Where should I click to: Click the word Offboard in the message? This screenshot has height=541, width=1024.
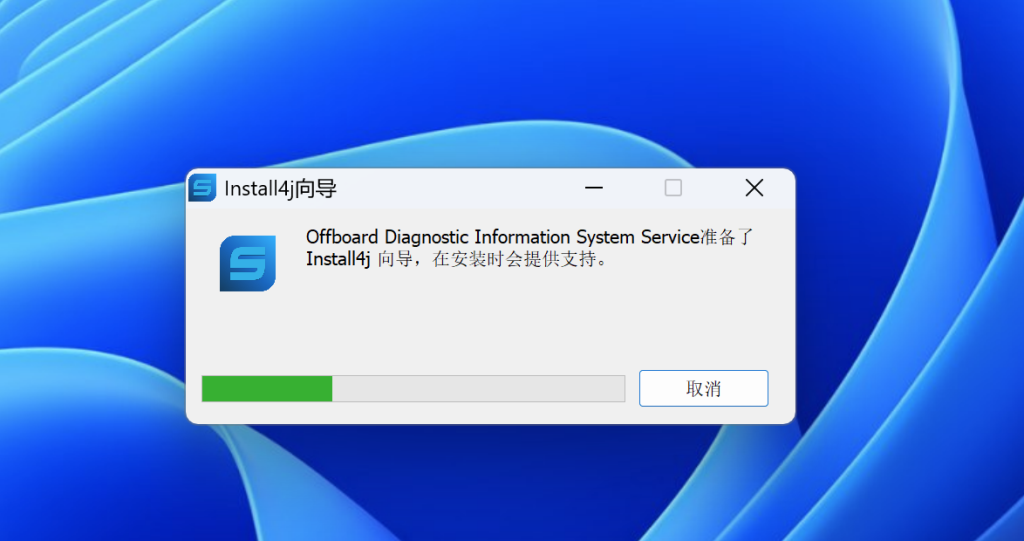pyautogui.click(x=342, y=237)
